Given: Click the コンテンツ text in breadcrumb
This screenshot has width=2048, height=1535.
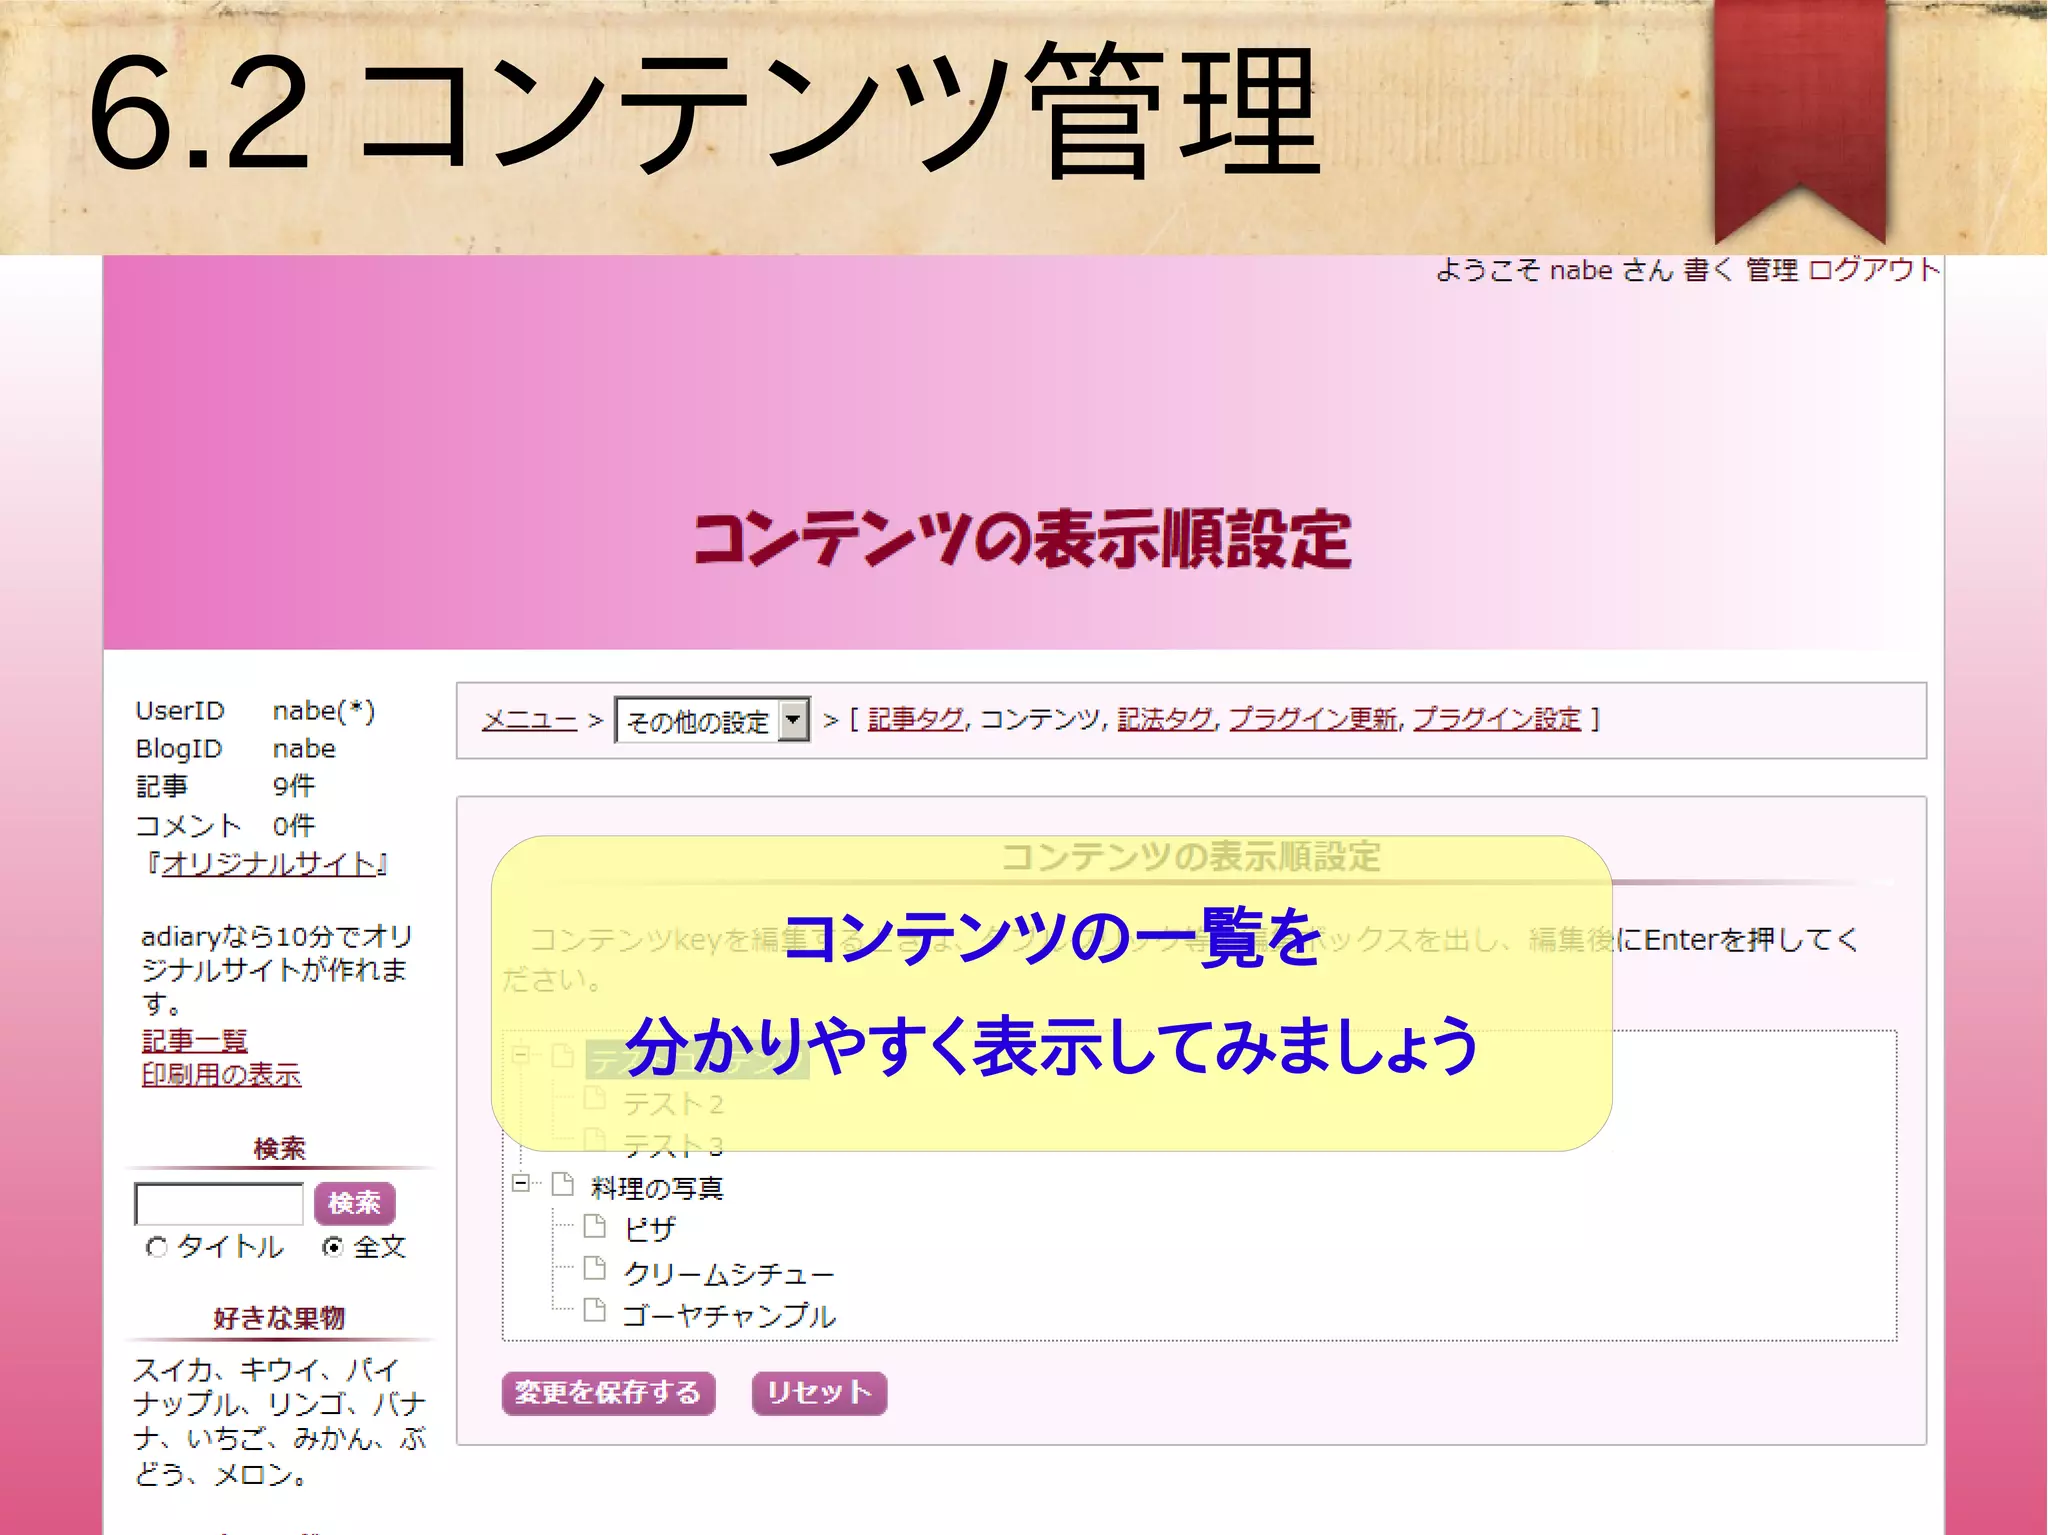Looking at the screenshot, I should tap(1039, 718).
